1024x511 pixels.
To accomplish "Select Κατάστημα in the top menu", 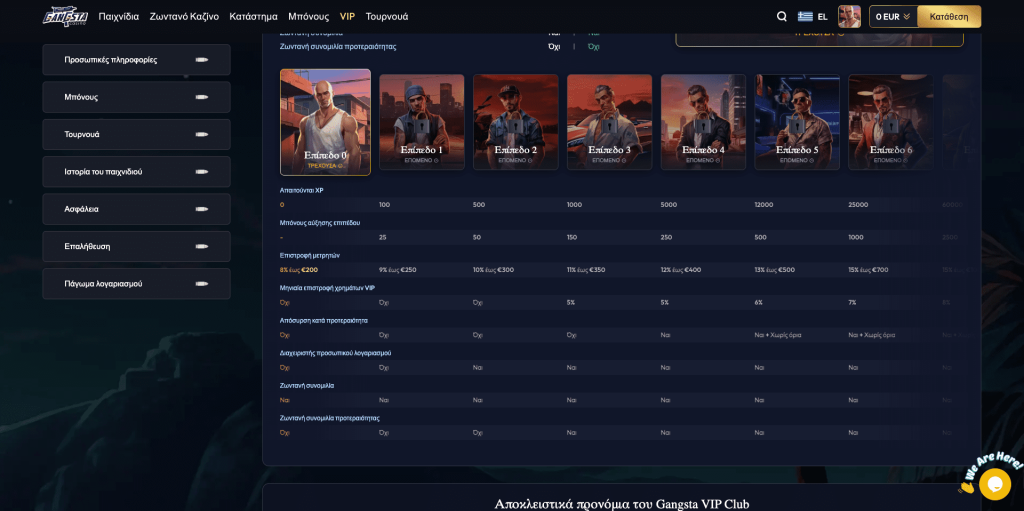I will point(253,16).
